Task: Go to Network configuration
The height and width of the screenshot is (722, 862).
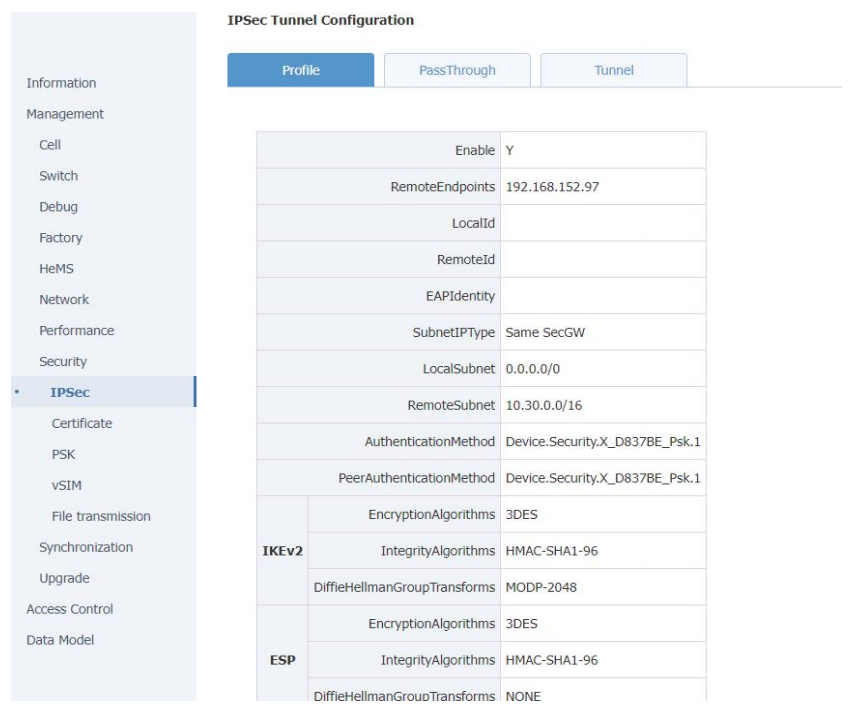Action: coord(64,300)
